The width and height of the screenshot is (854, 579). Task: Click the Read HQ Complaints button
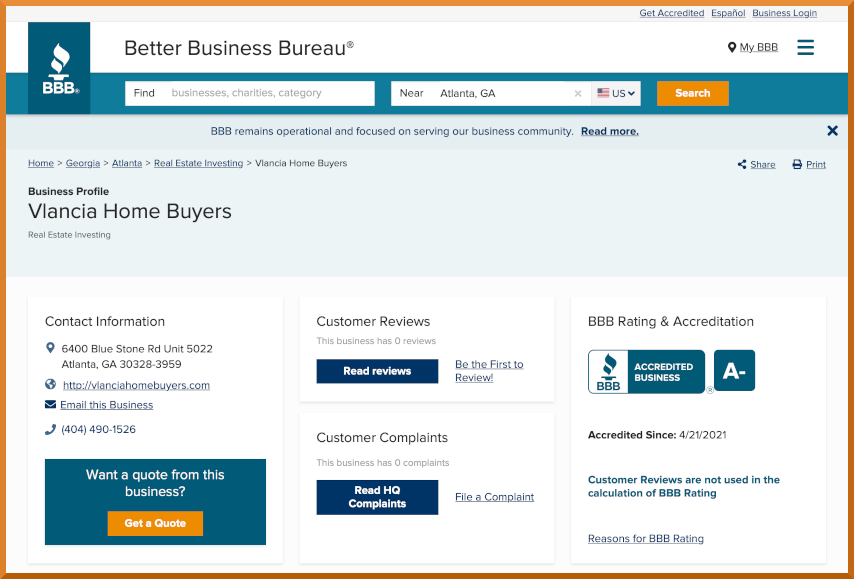377,497
